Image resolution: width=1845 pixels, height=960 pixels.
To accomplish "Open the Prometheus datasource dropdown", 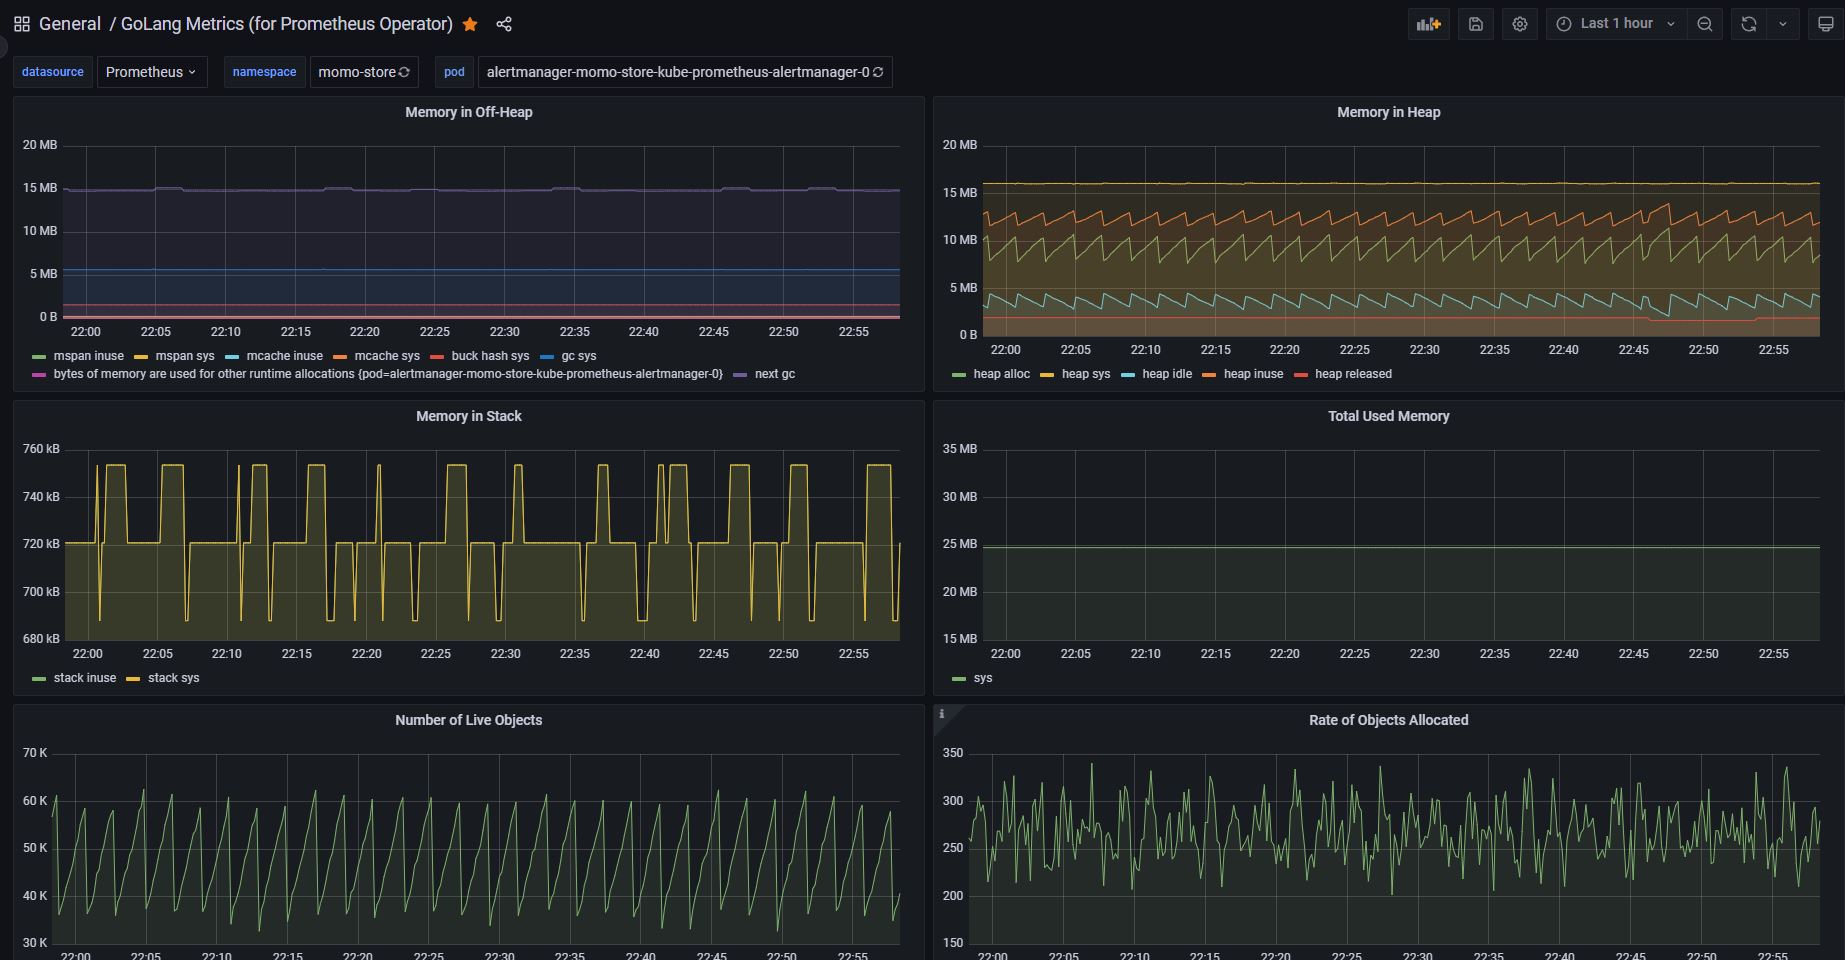I will pyautogui.click(x=152, y=71).
